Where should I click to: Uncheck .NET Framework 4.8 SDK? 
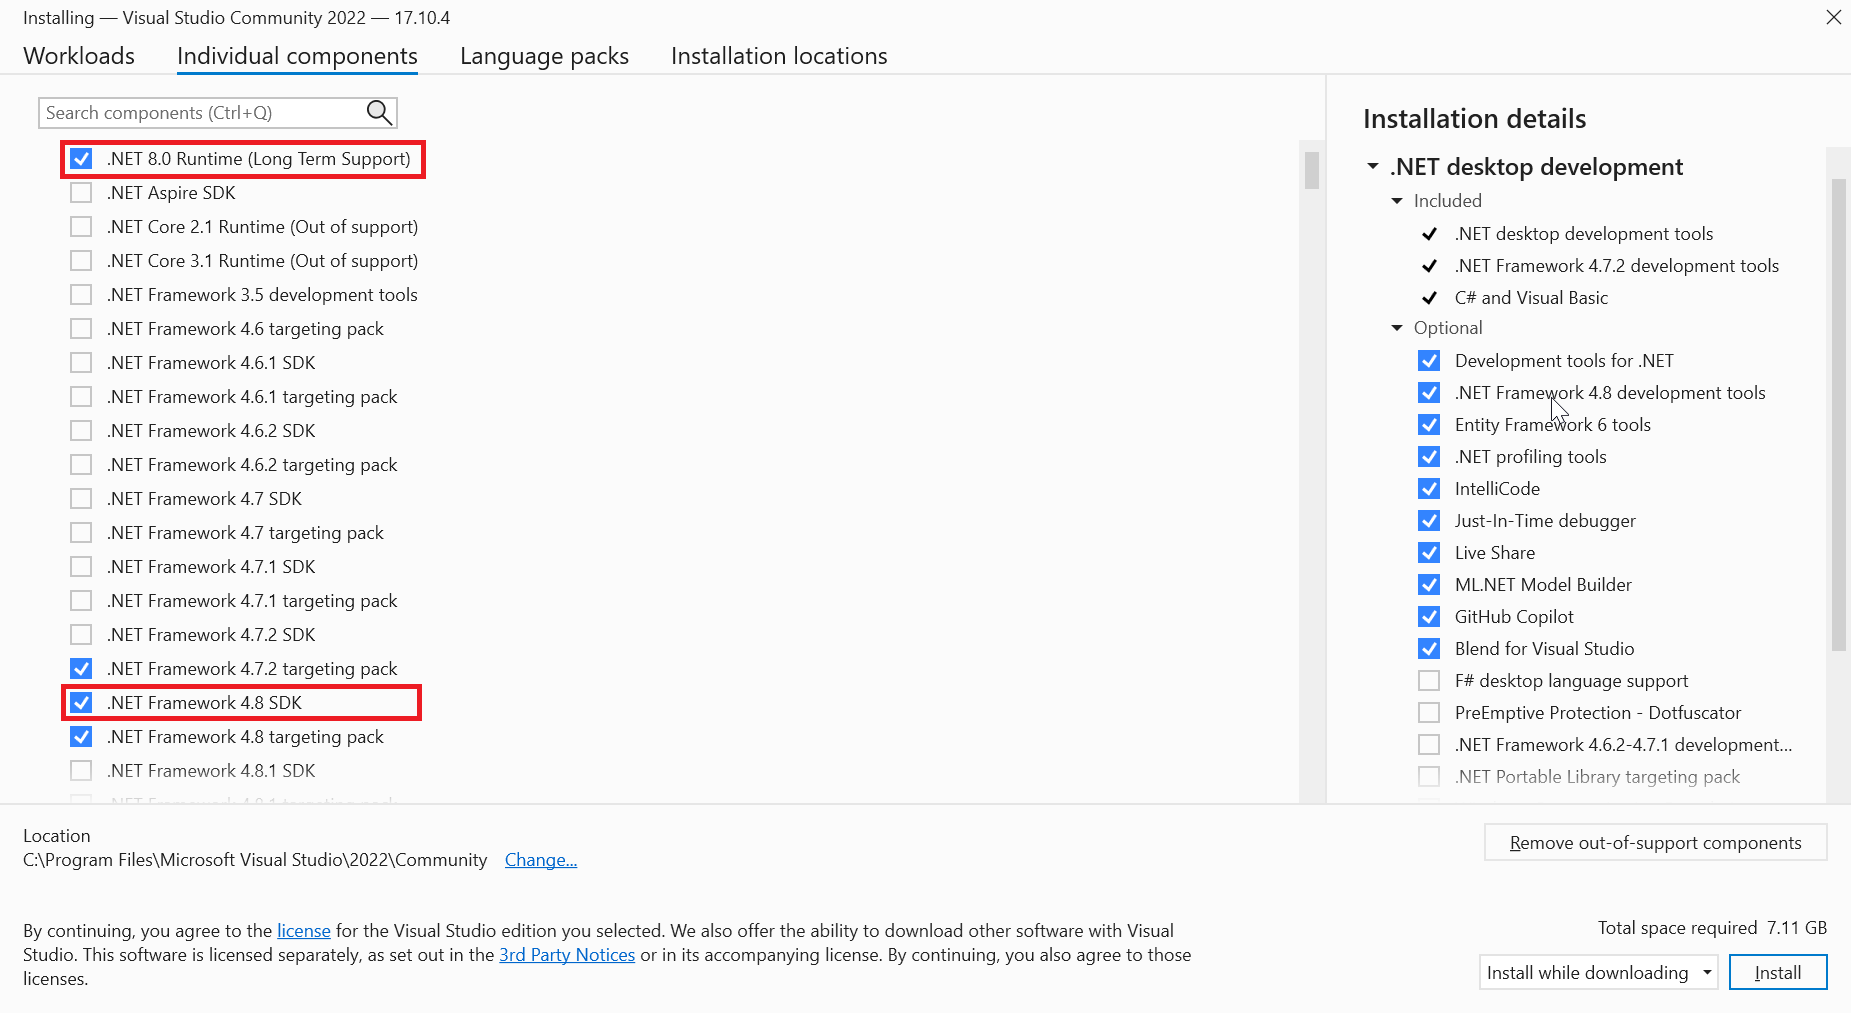[81, 703]
